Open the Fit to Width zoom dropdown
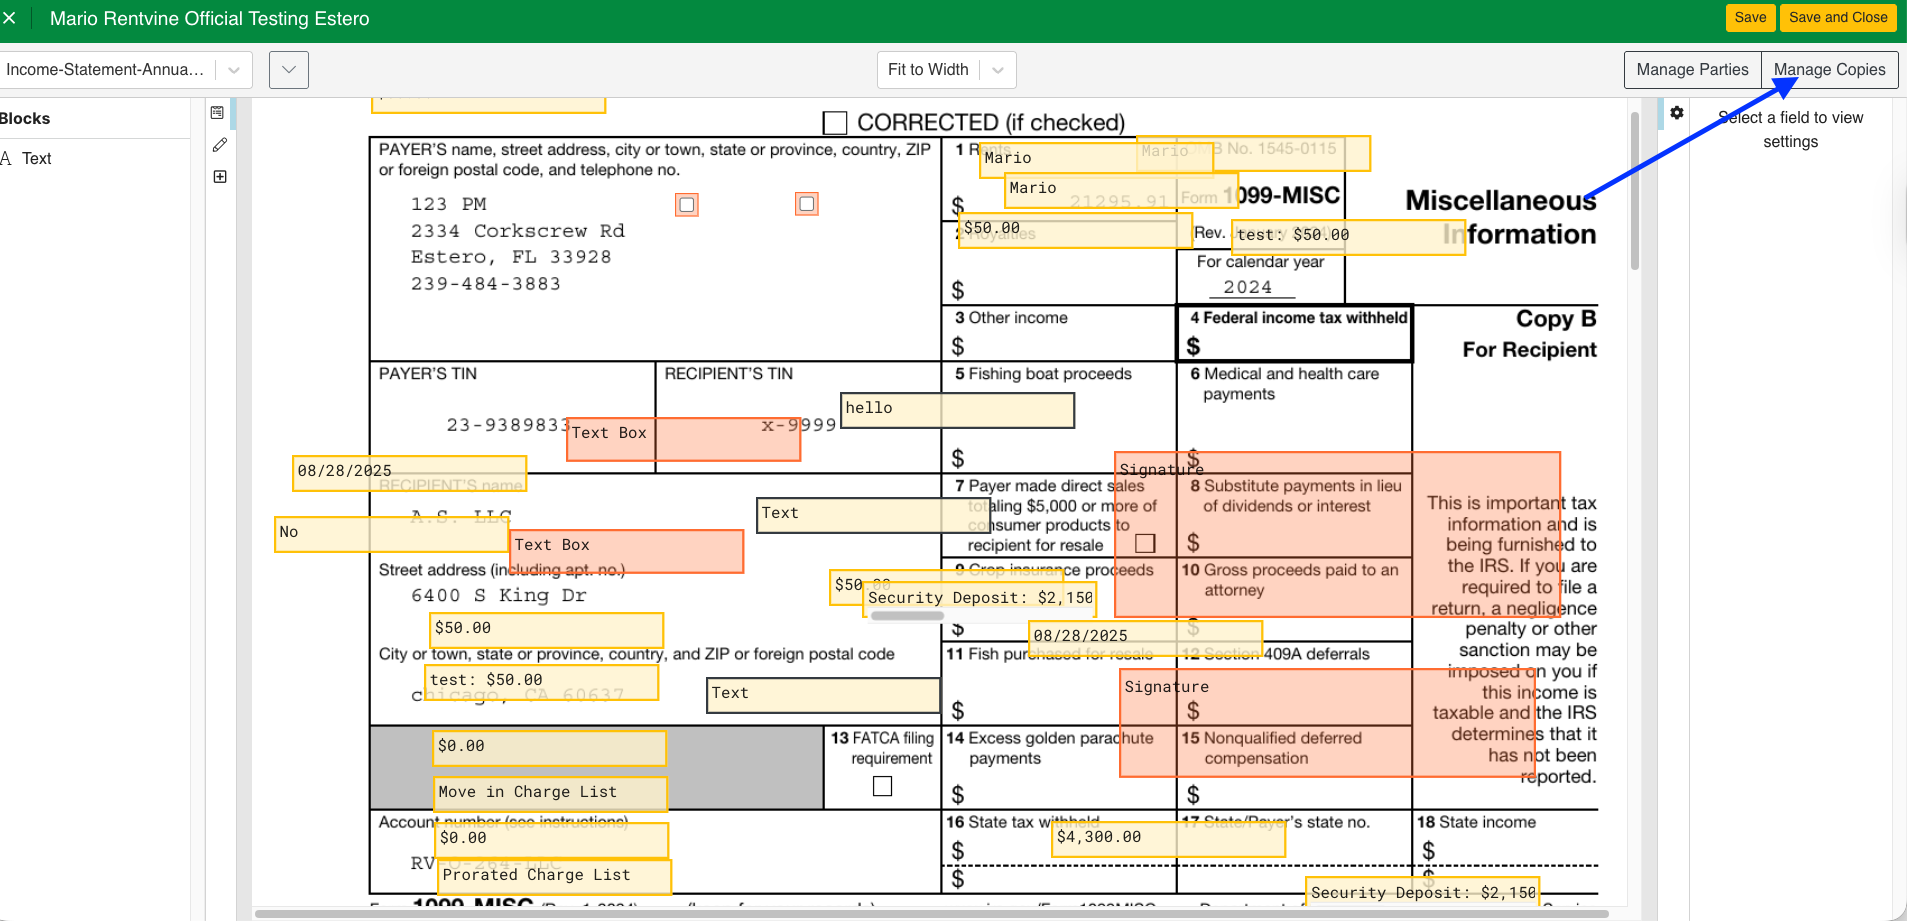The width and height of the screenshot is (1907, 921). tap(945, 70)
